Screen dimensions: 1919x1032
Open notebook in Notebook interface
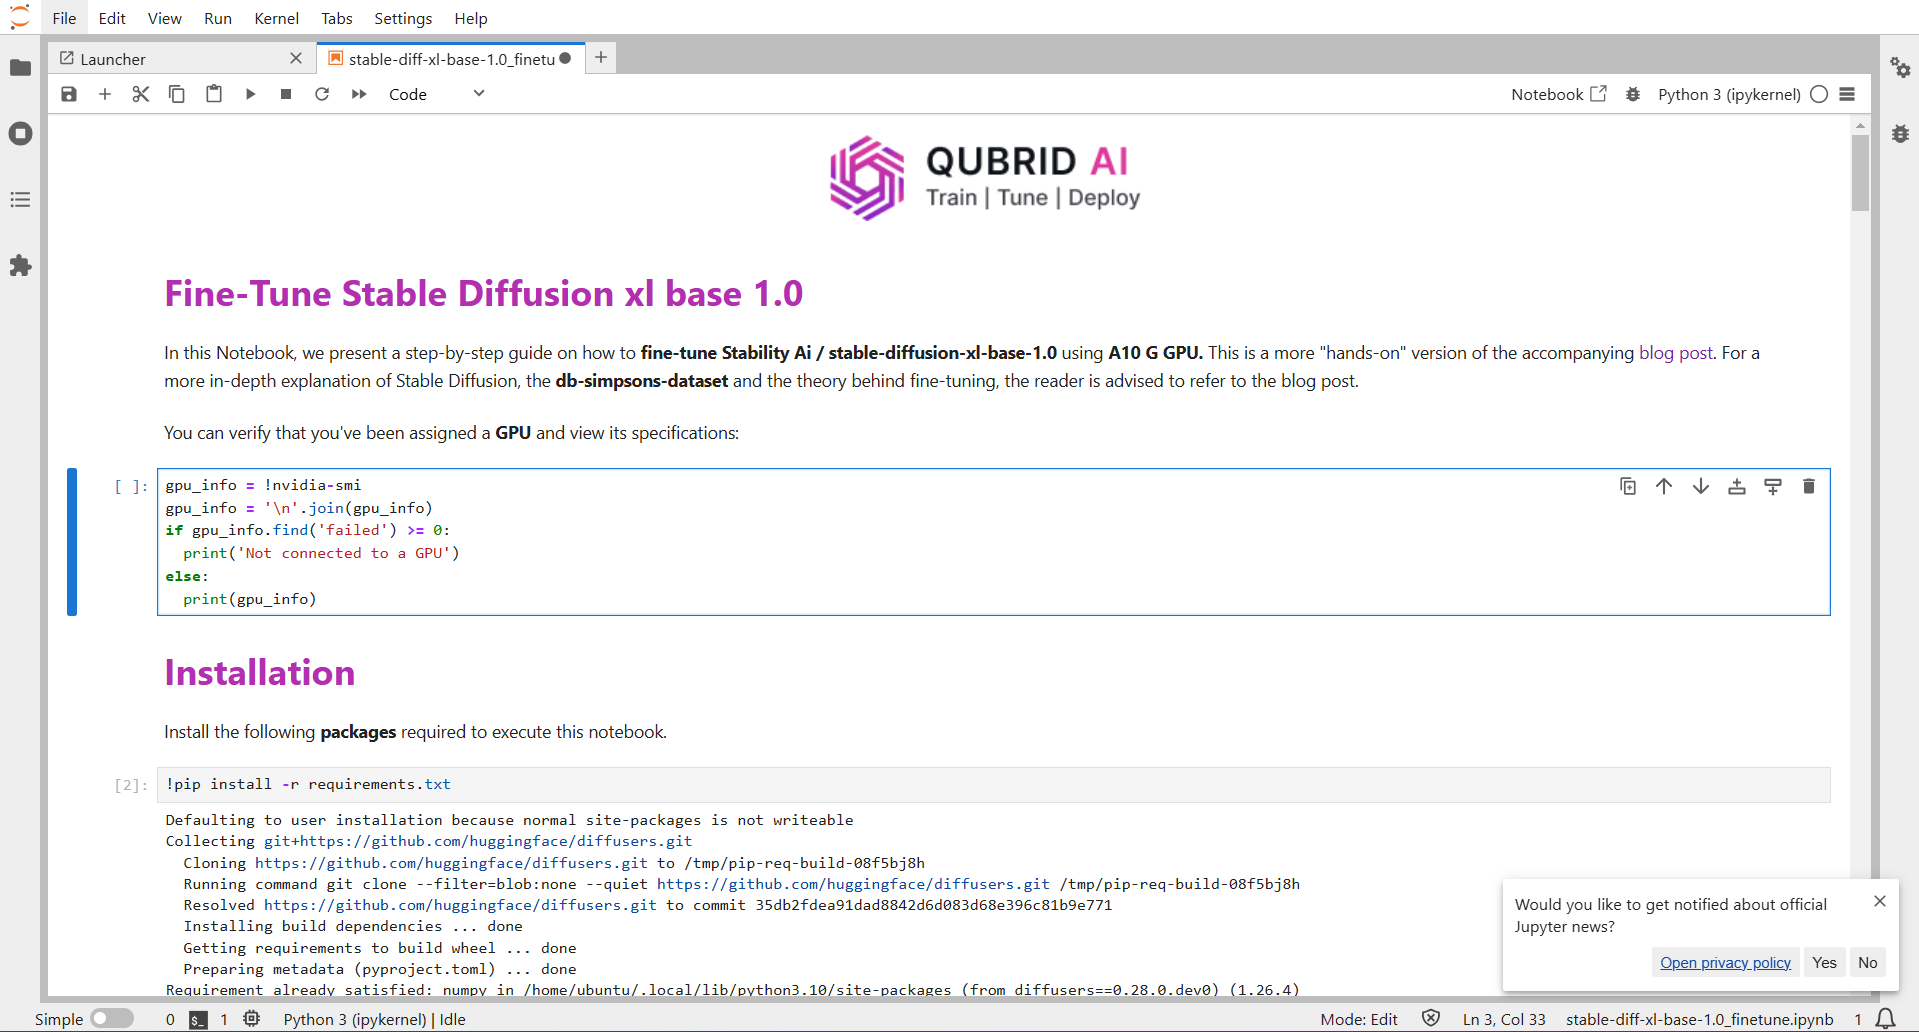pyautogui.click(x=1559, y=94)
